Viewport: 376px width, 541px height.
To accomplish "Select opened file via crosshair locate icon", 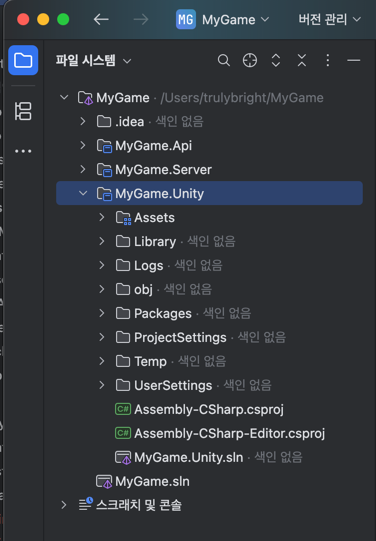I will click(x=250, y=60).
